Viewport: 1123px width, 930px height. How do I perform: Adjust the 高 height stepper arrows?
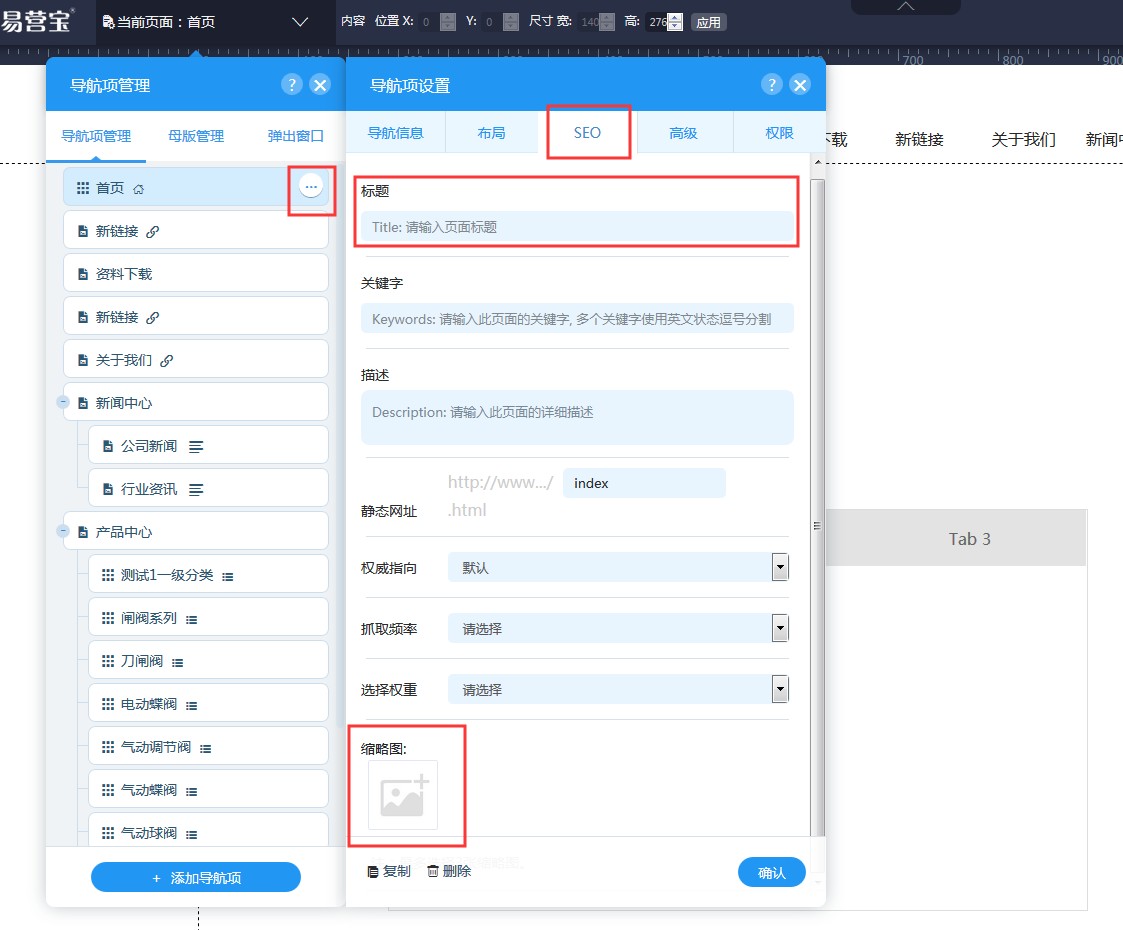(x=675, y=21)
